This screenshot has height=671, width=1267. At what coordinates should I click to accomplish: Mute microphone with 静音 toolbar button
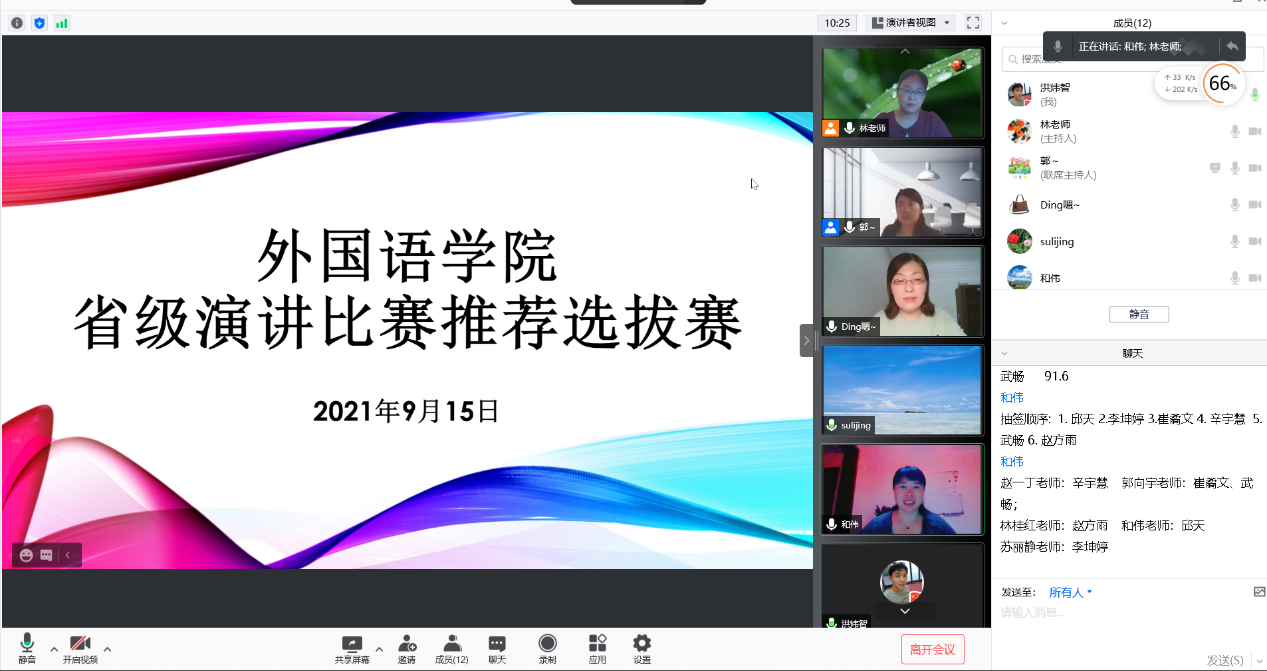pos(27,648)
